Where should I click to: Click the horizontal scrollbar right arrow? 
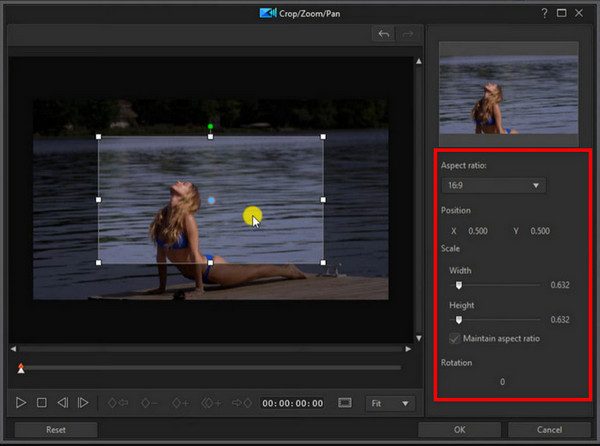(x=408, y=349)
